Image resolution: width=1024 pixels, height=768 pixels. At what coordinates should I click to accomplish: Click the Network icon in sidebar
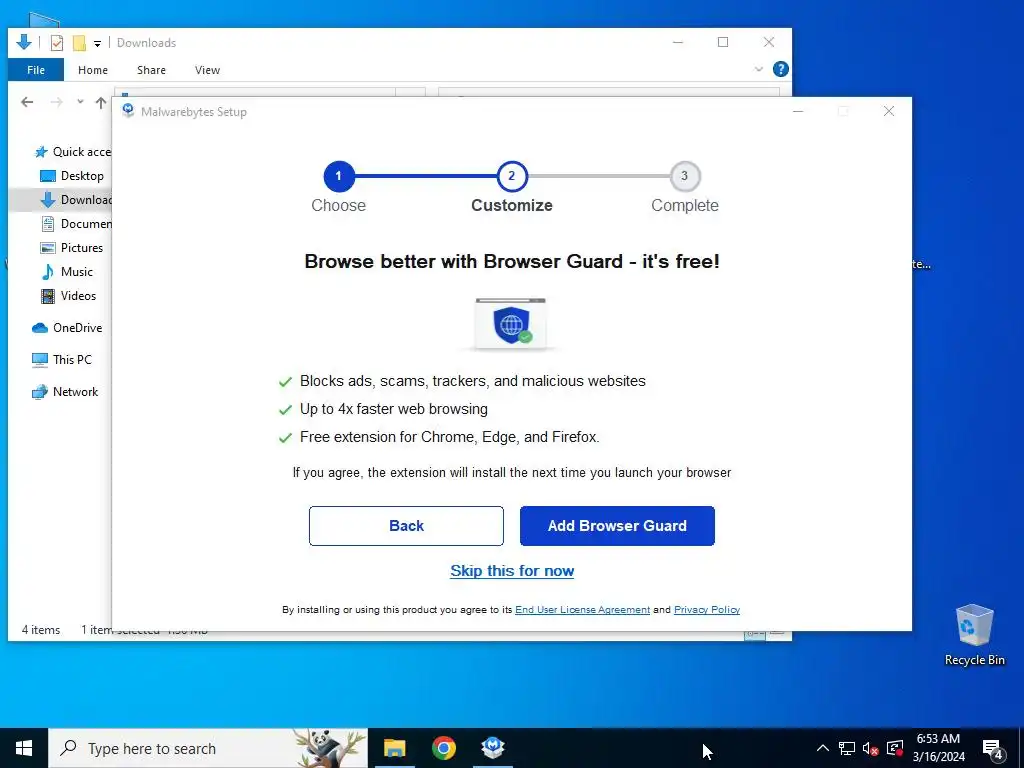pyautogui.click(x=40, y=392)
